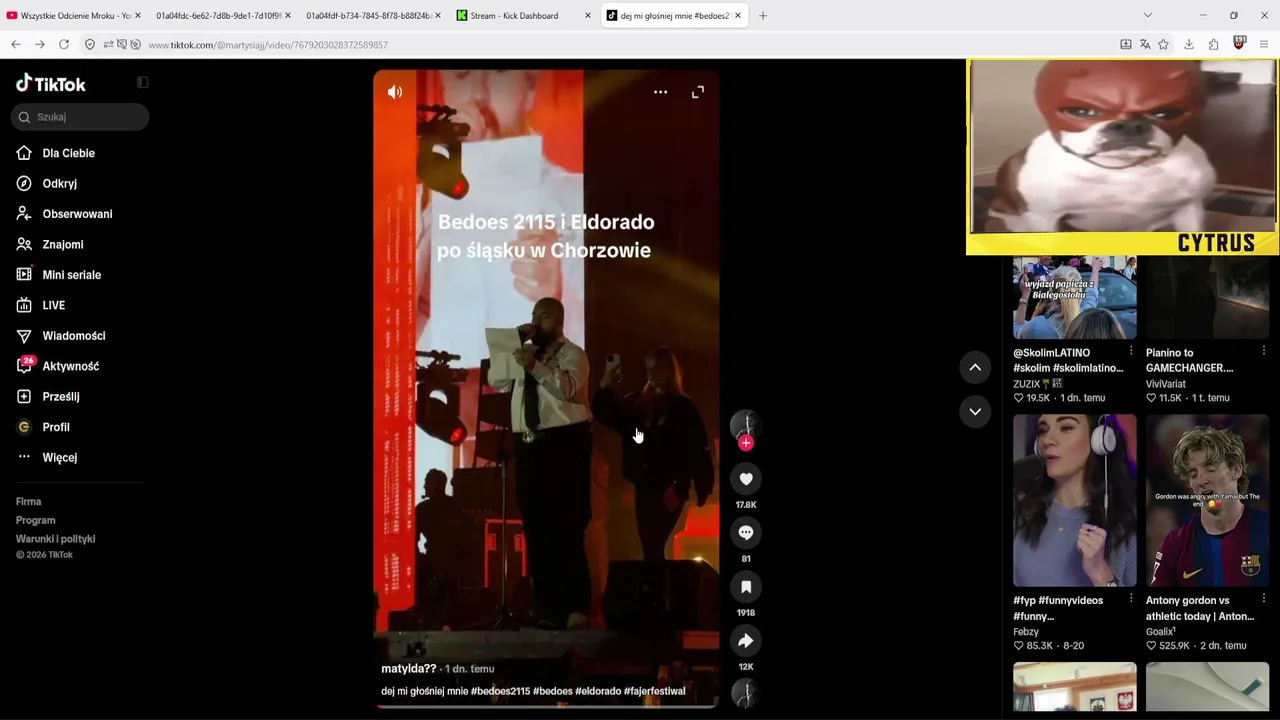The width and height of the screenshot is (1280, 720).
Task: Open the Antony gordon vs athletic thumbnail
Action: point(1207,500)
